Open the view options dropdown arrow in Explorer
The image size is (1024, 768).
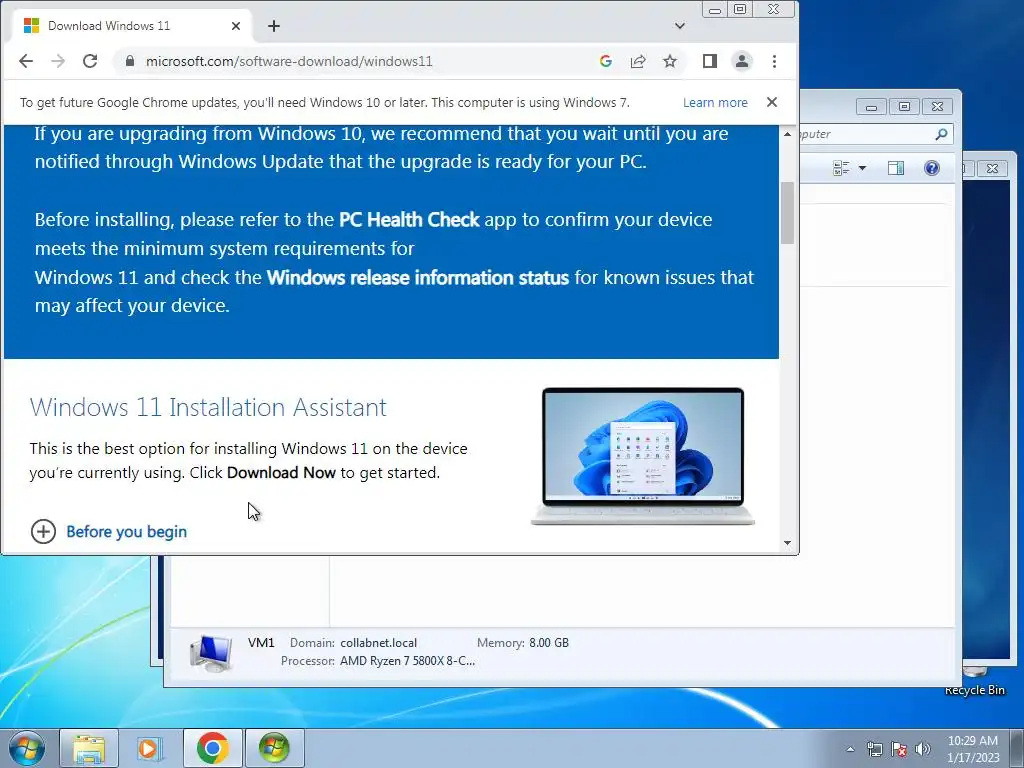(x=862, y=168)
